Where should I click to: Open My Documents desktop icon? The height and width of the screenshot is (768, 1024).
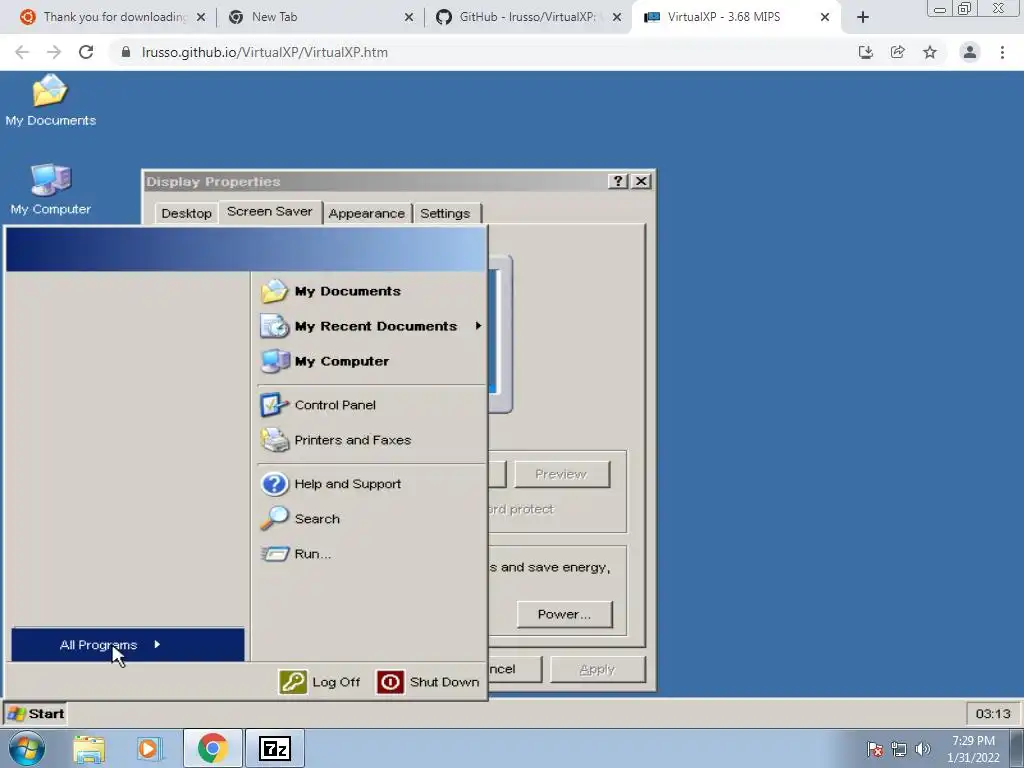click(50, 101)
